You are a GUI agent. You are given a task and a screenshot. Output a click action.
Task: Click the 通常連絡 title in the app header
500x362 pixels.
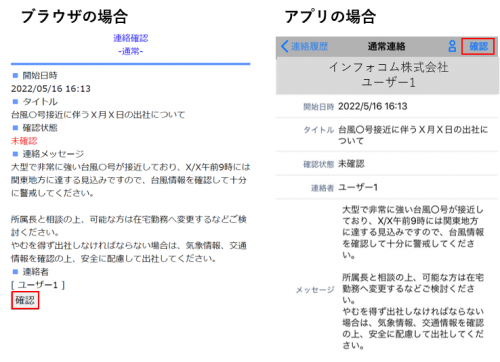pos(386,46)
